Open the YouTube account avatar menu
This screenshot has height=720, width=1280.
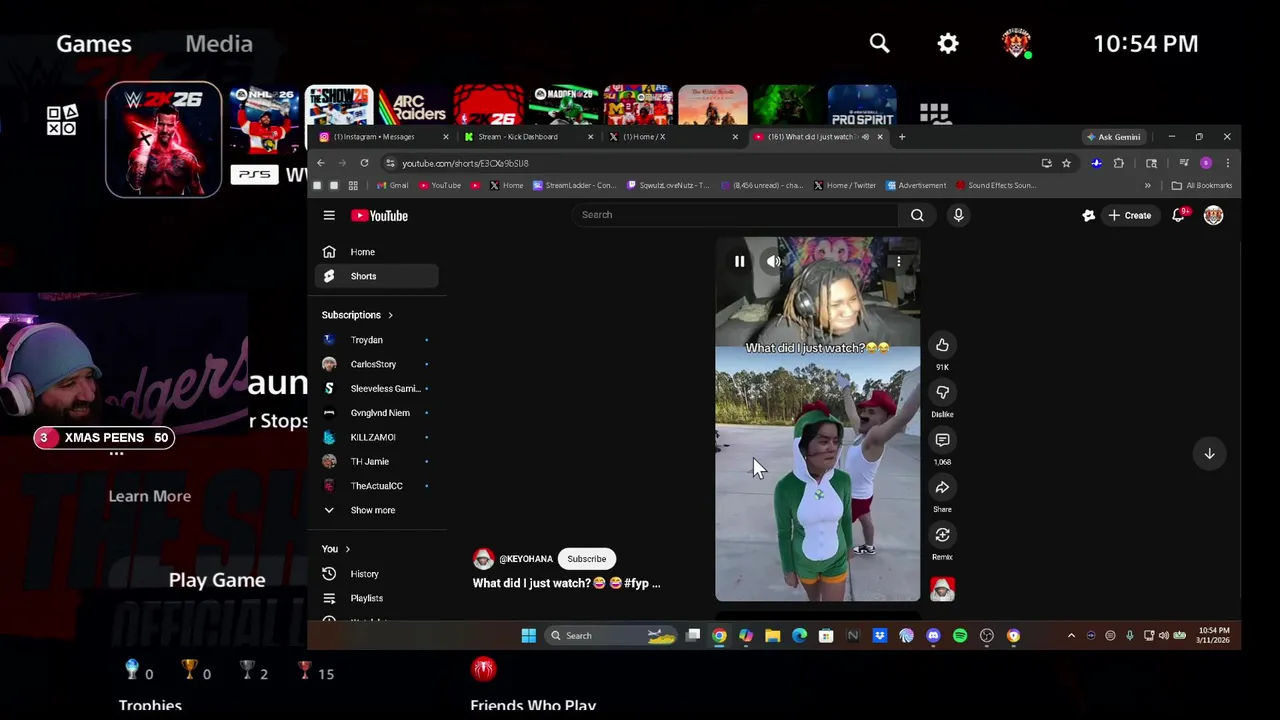[x=1213, y=215]
